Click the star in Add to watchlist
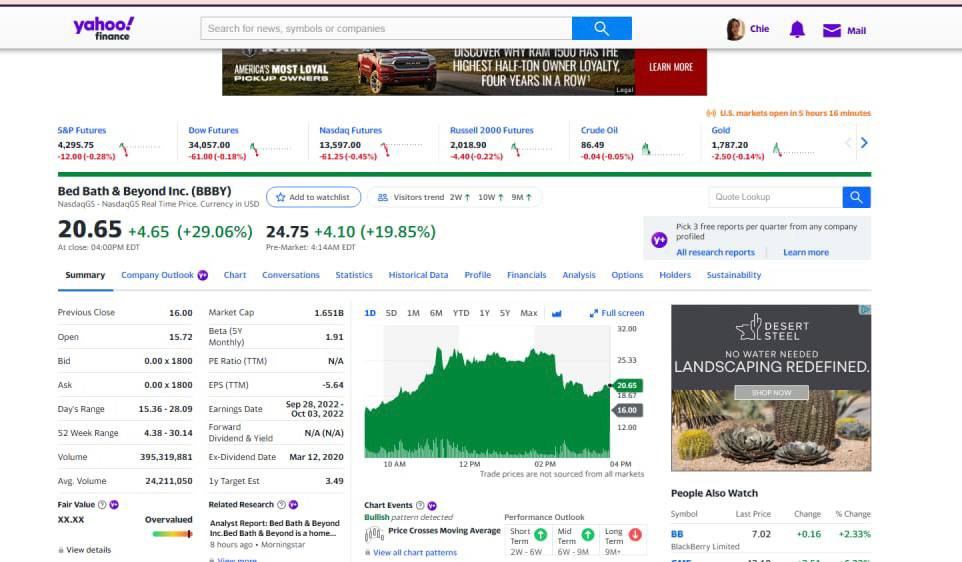Screen dimensions: 962x562 (280, 198)
